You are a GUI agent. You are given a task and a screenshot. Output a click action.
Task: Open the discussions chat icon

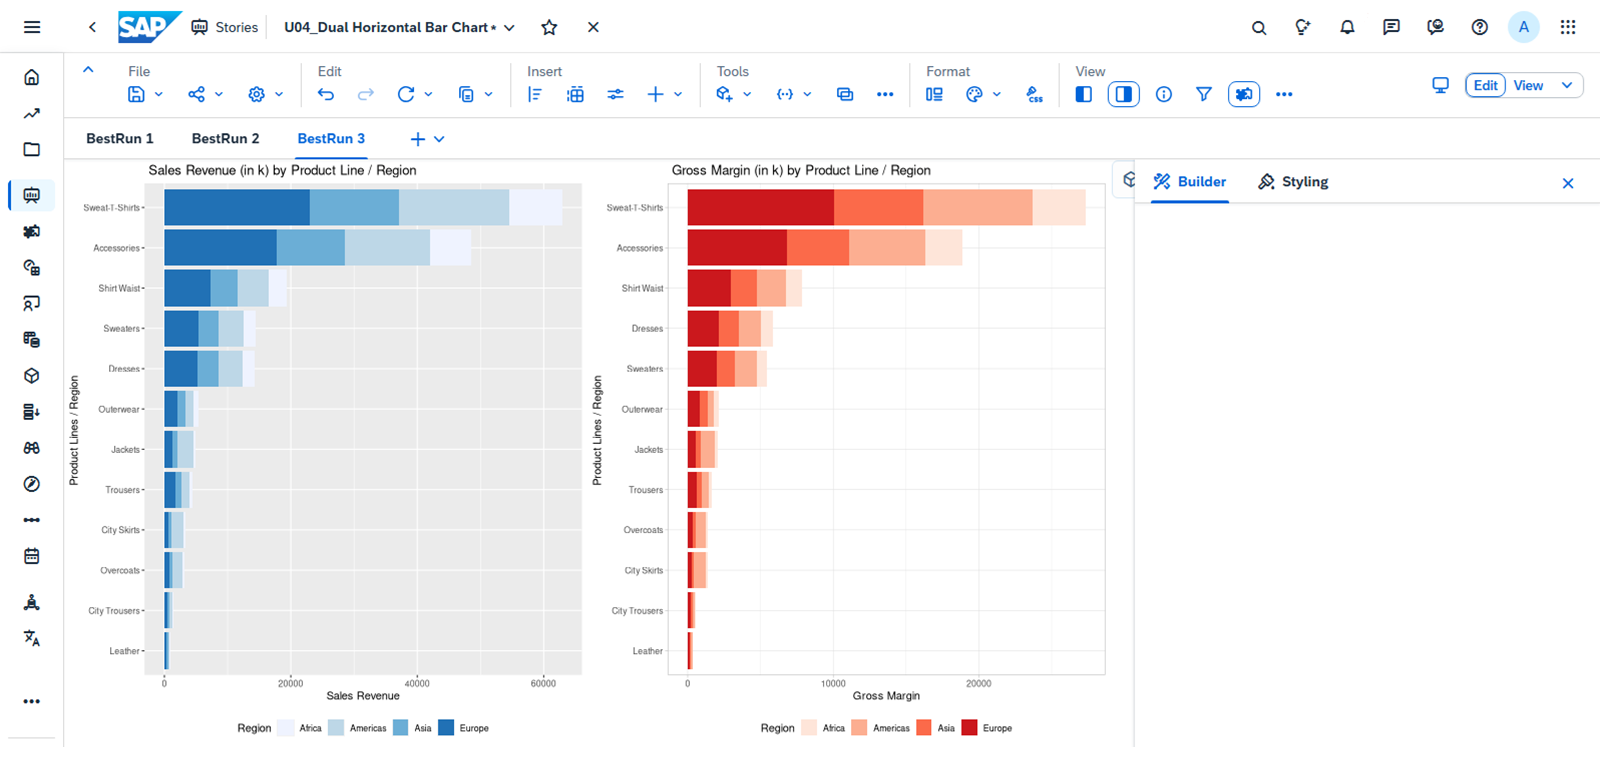(1391, 27)
